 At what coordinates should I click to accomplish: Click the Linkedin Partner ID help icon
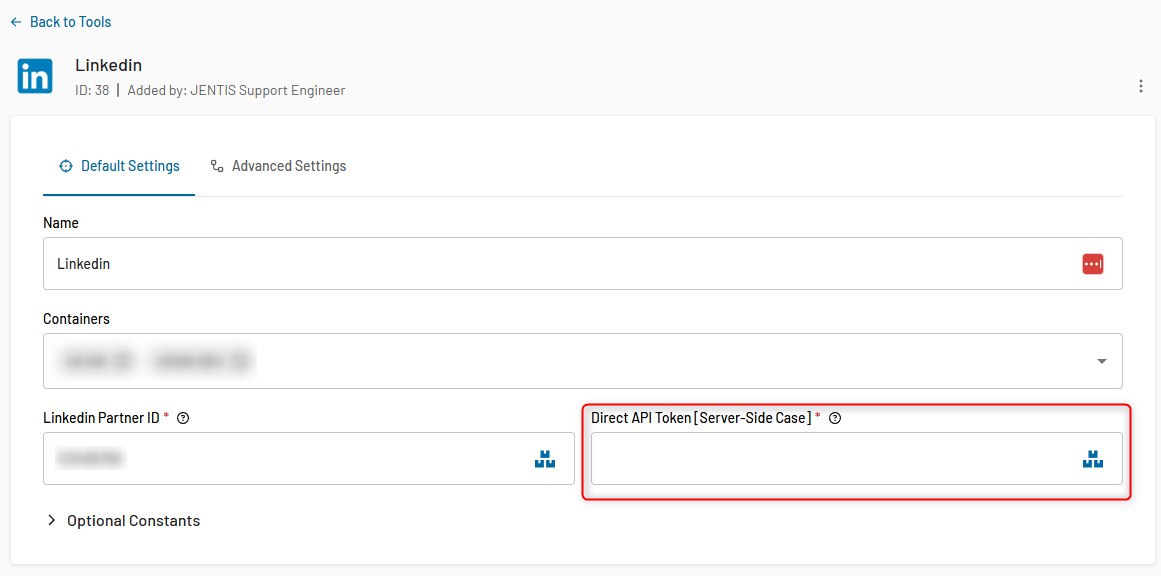(x=184, y=418)
